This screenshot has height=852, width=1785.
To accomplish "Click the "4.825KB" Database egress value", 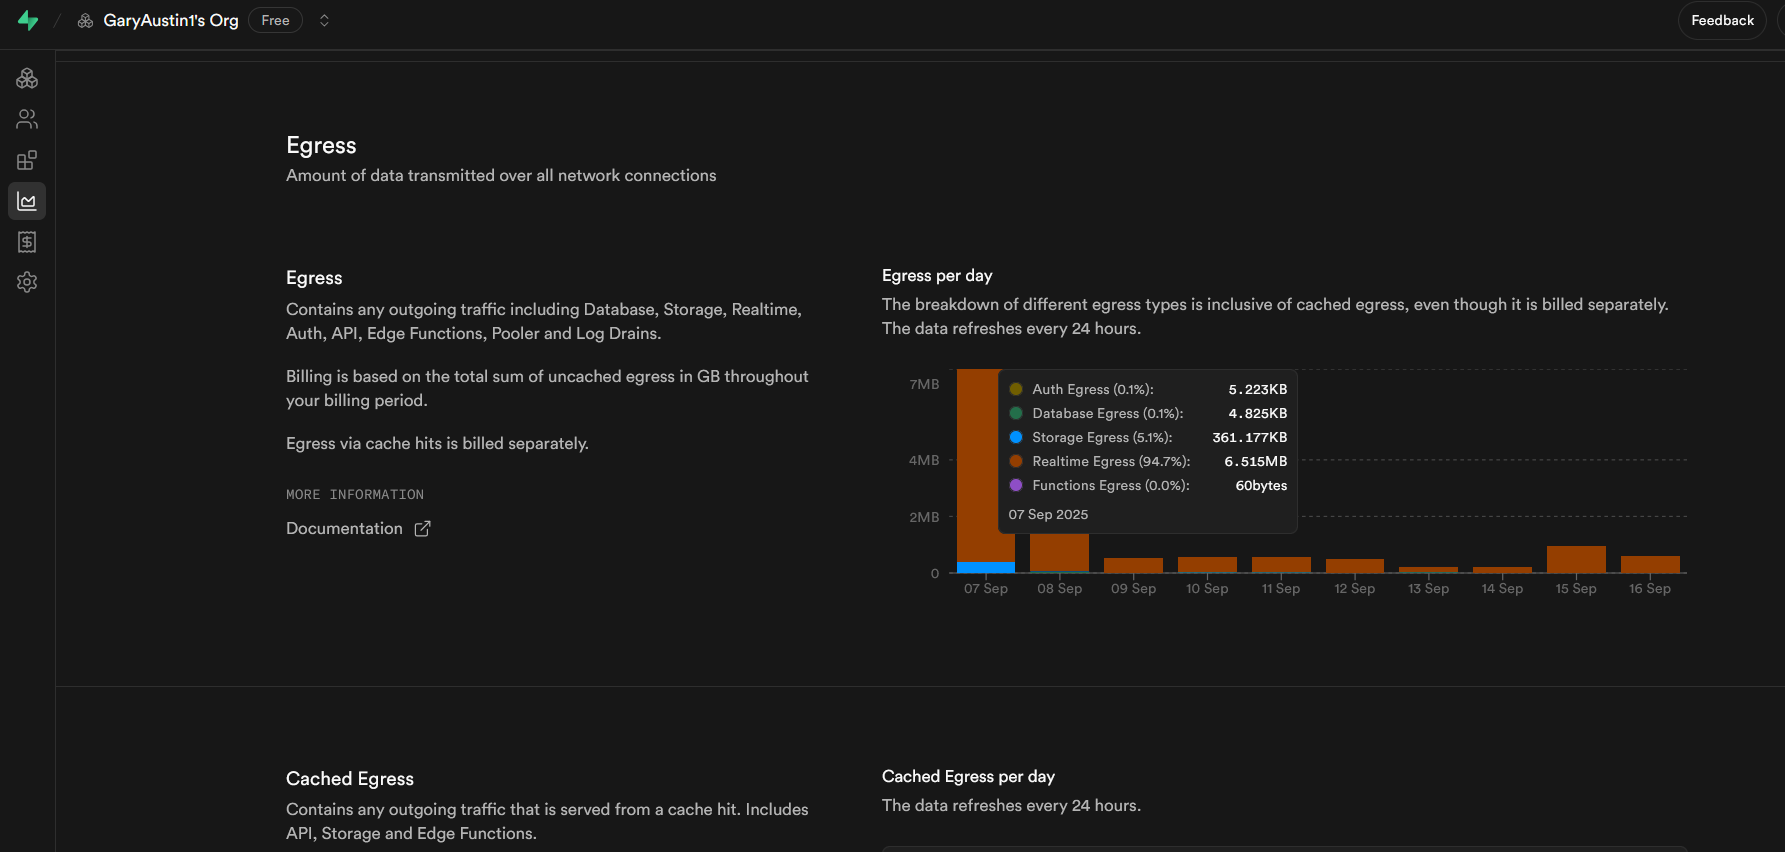I will (x=1258, y=413).
